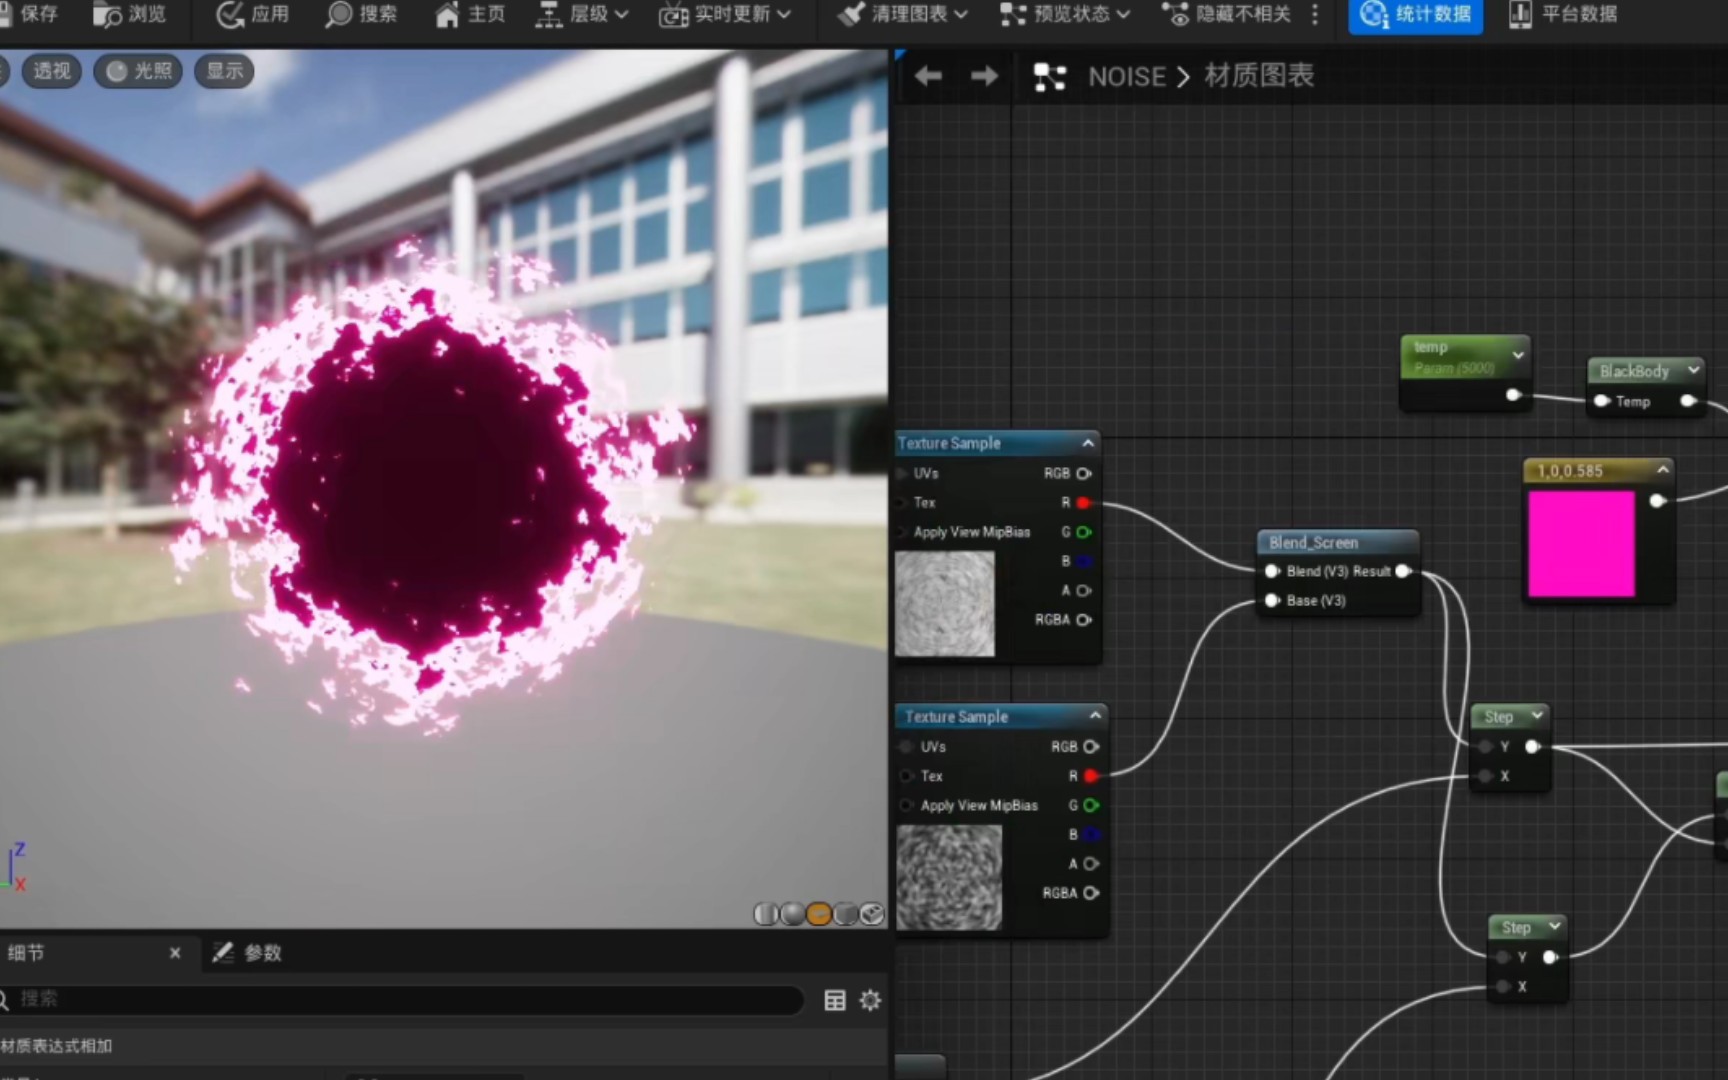Expand the BlackBody node chevron
1728x1080 pixels.
point(1693,370)
